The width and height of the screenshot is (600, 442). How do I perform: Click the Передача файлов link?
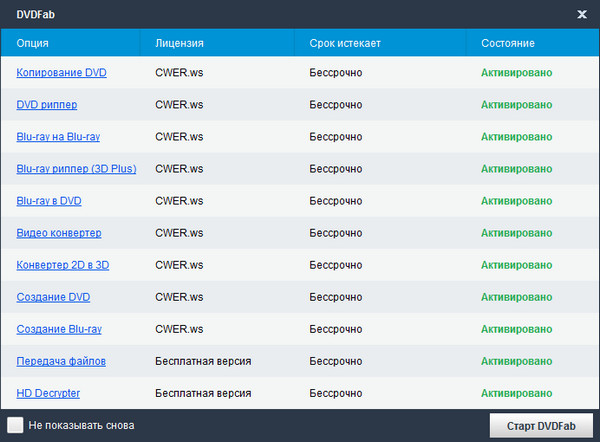tap(61, 361)
